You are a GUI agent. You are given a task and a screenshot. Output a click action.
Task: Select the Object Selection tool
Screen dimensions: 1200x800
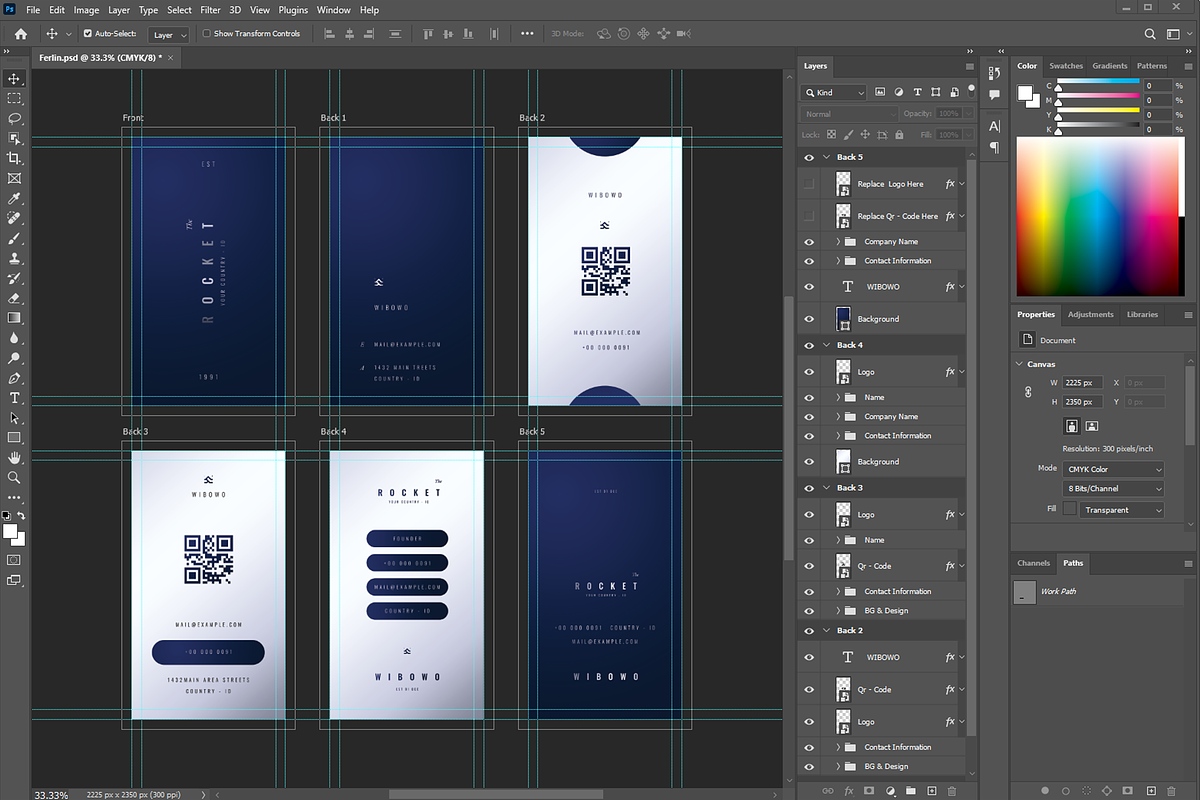[14, 139]
